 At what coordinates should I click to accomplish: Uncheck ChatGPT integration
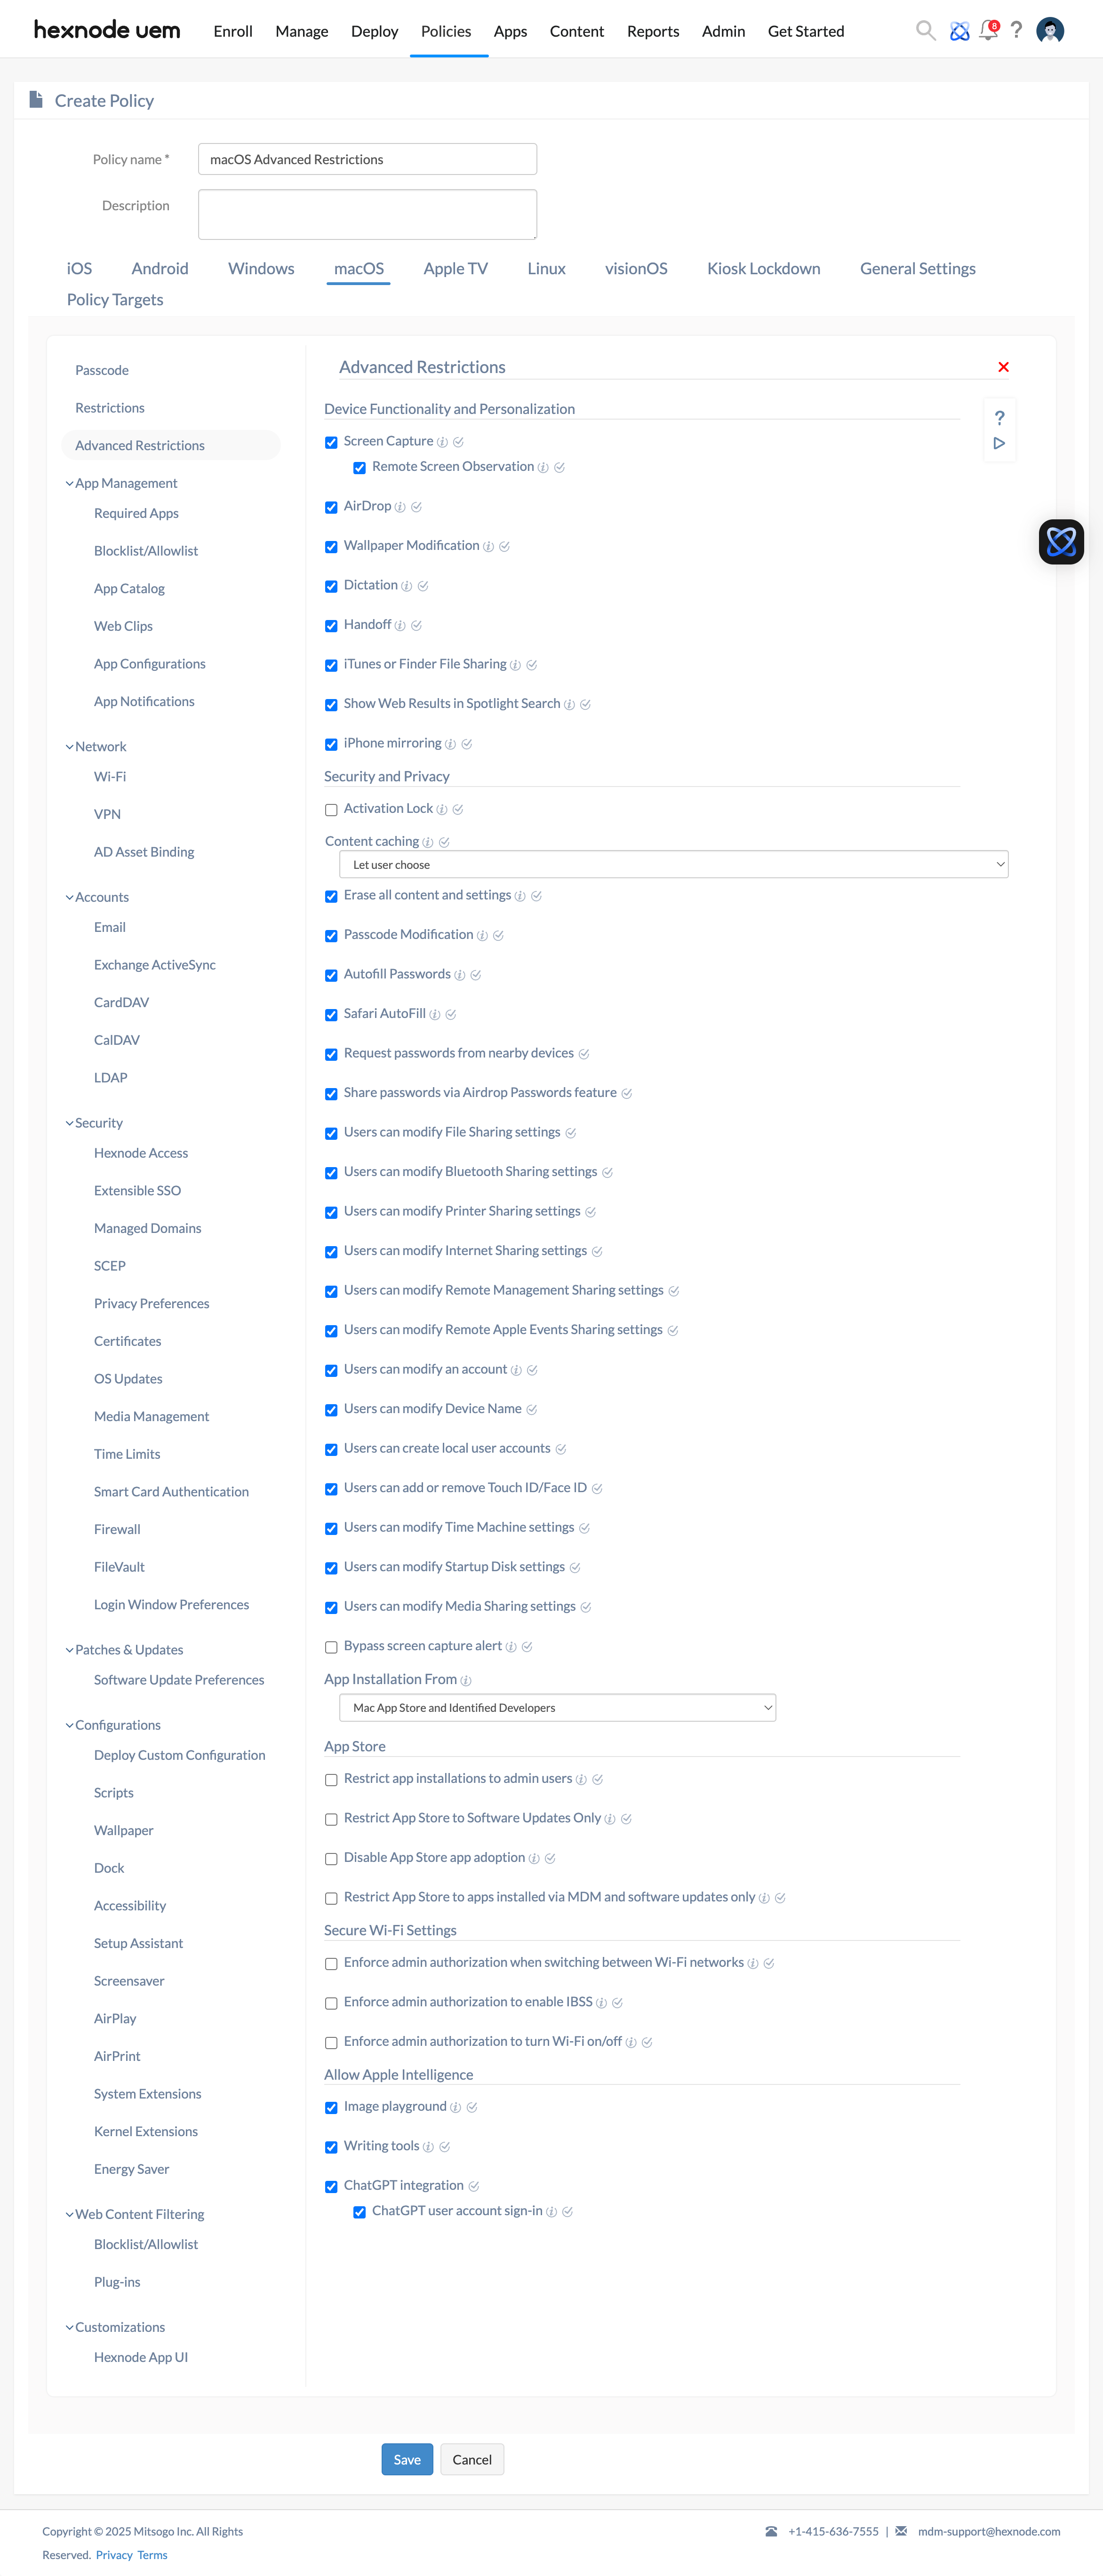331,2187
